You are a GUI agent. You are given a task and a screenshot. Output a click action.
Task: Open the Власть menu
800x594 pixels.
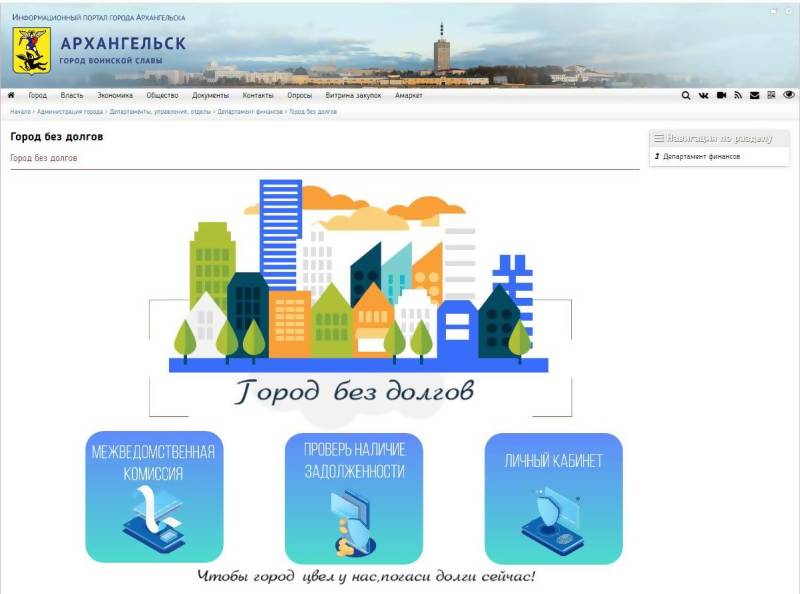pyautogui.click(x=72, y=96)
